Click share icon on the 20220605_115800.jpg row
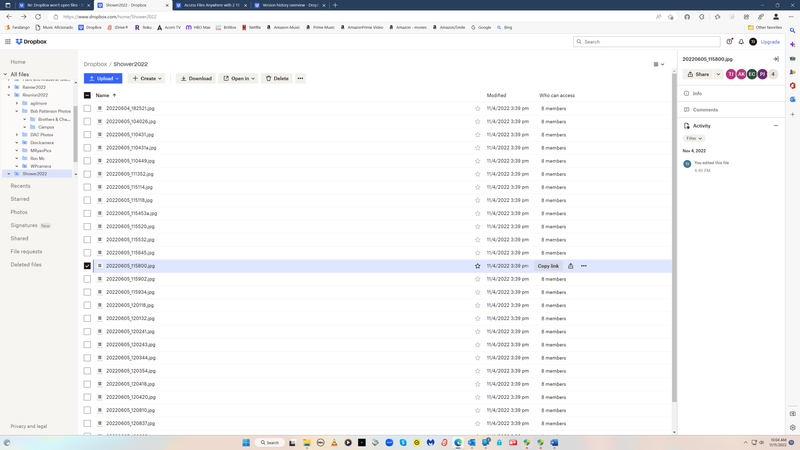800x450 pixels. click(570, 266)
